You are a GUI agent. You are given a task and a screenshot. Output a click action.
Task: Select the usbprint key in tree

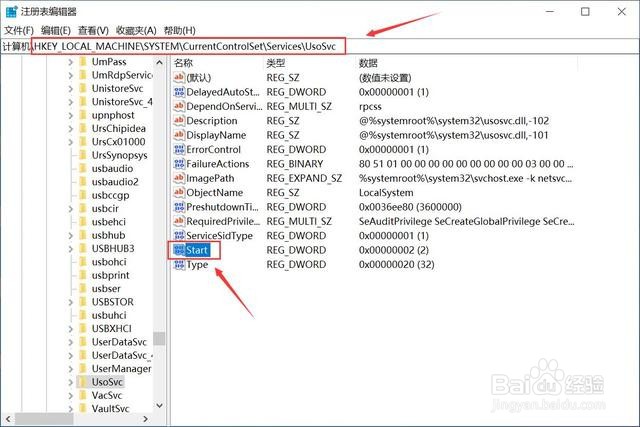(111, 276)
